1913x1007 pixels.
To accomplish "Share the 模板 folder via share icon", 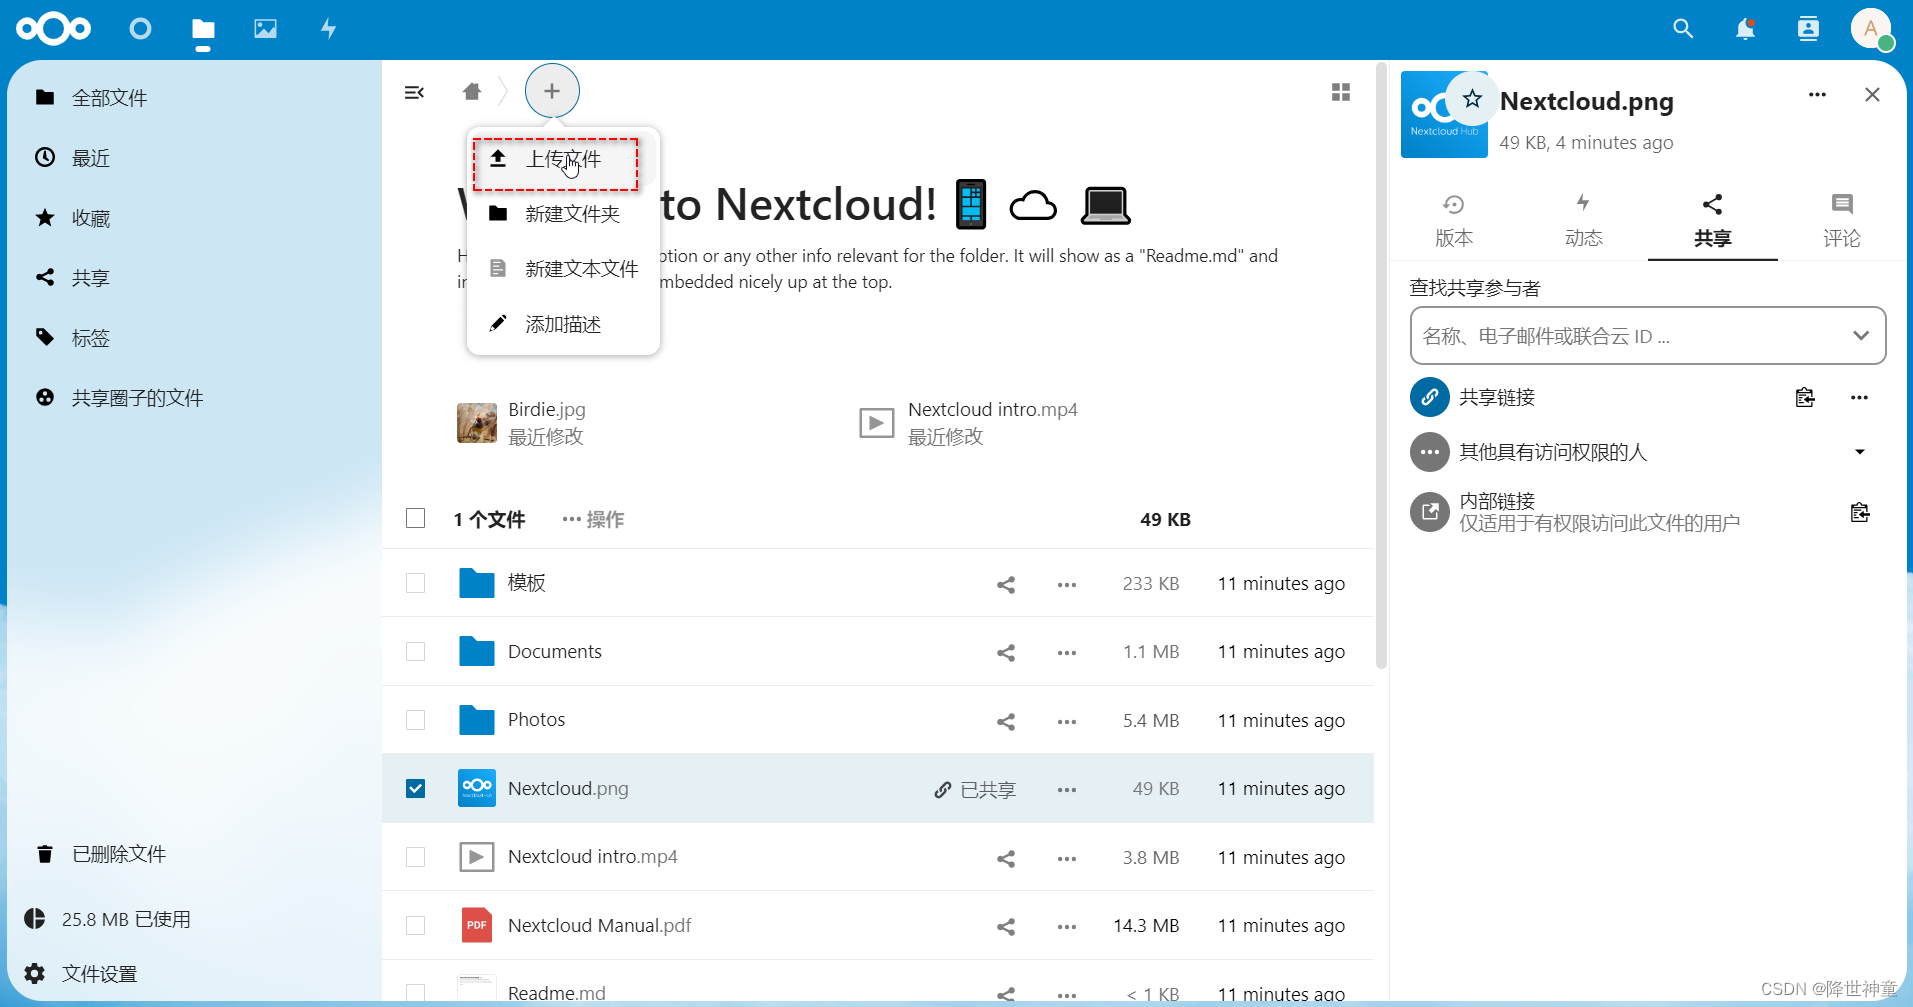I will [1006, 584].
